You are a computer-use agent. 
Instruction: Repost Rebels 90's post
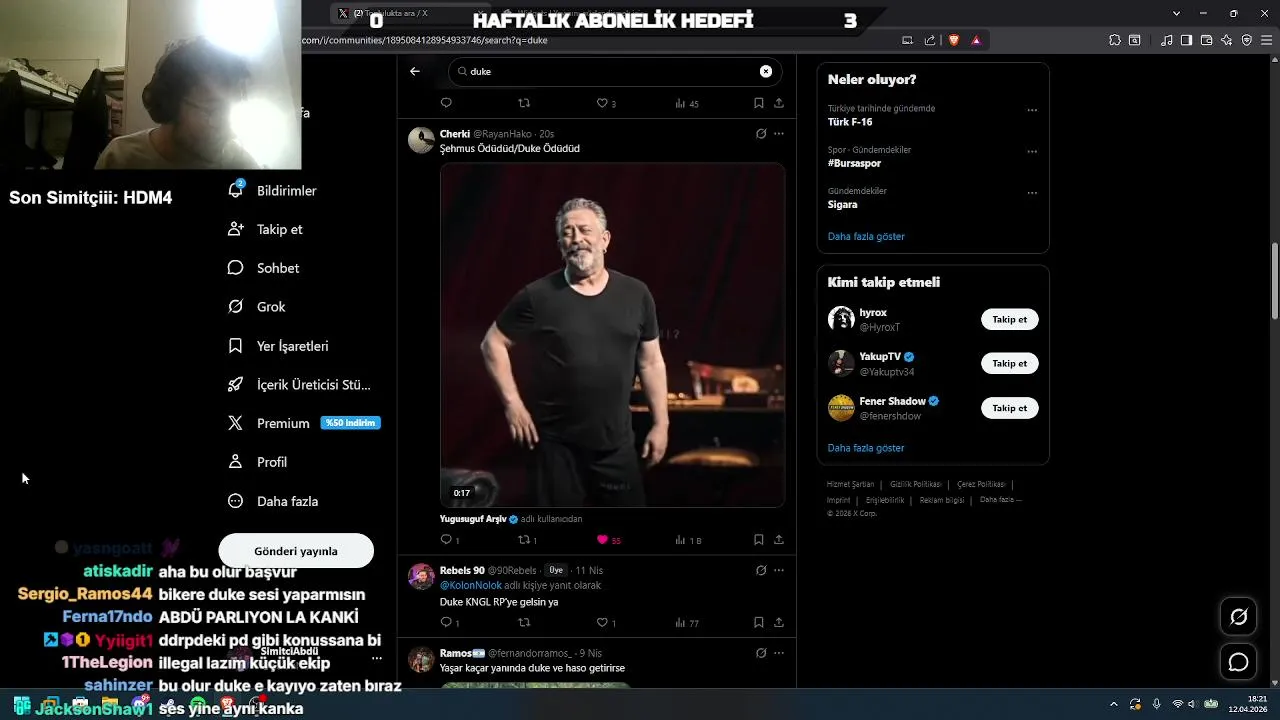pyautogui.click(x=524, y=623)
